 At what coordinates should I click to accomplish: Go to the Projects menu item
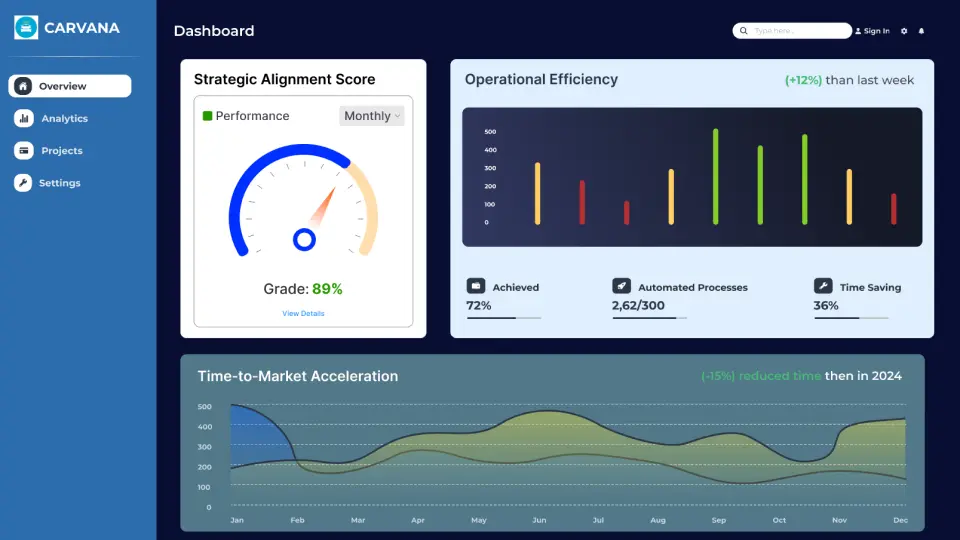62,151
